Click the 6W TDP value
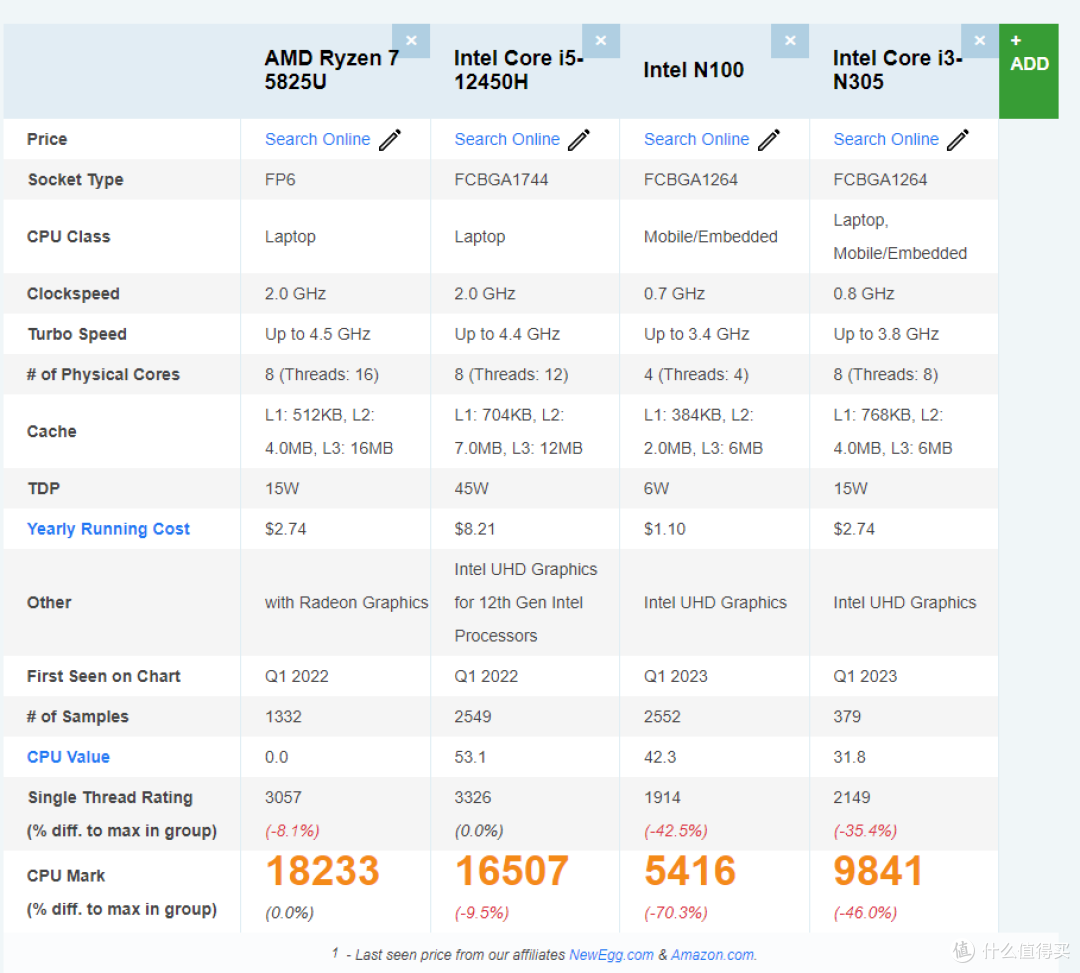 point(656,489)
